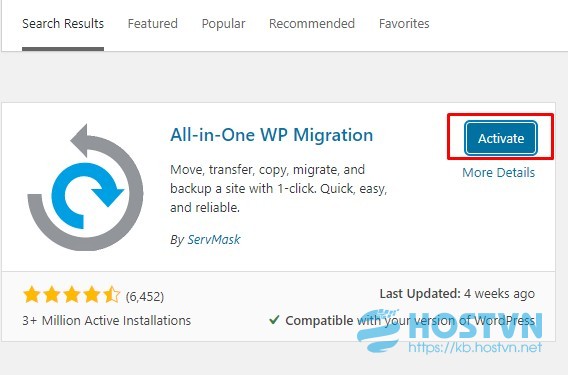
Task: Select the plugin description text
Action: click(x=278, y=188)
